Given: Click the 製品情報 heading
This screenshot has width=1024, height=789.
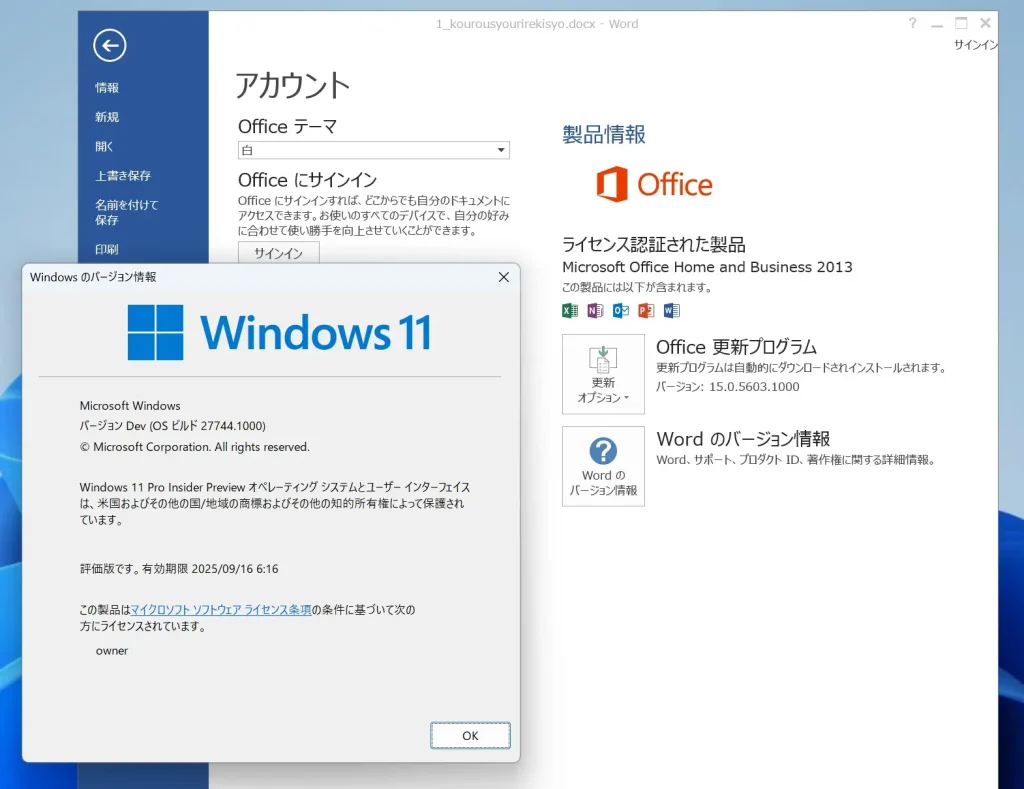Looking at the screenshot, I should [604, 135].
